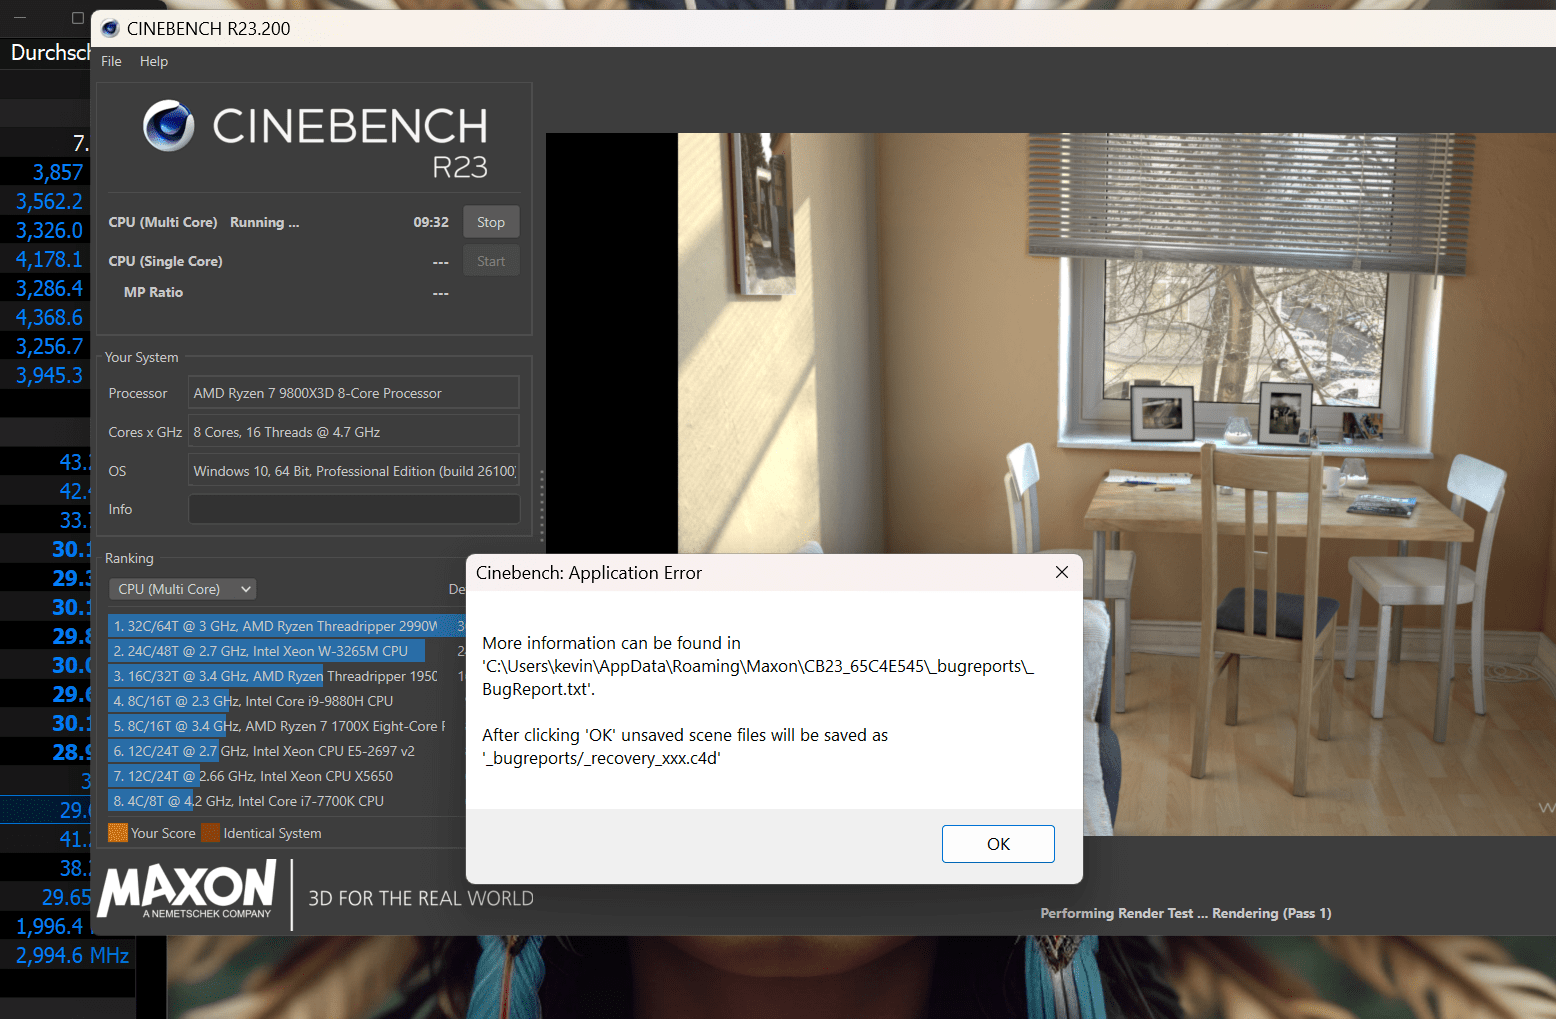Viewport: 1556px width, 1019px height.
Task: Click the 3,857 value in background window
Action: click(58, 172)
